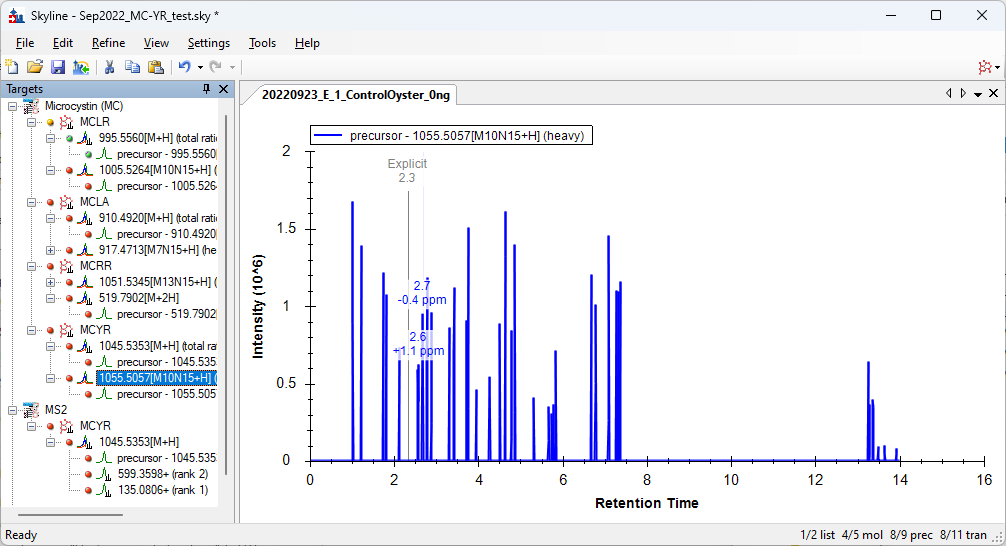The height and width of the screenshot is (546, 1006).
Task: Click the Copy toolbar icon
Action: click(x=132, y=67)
